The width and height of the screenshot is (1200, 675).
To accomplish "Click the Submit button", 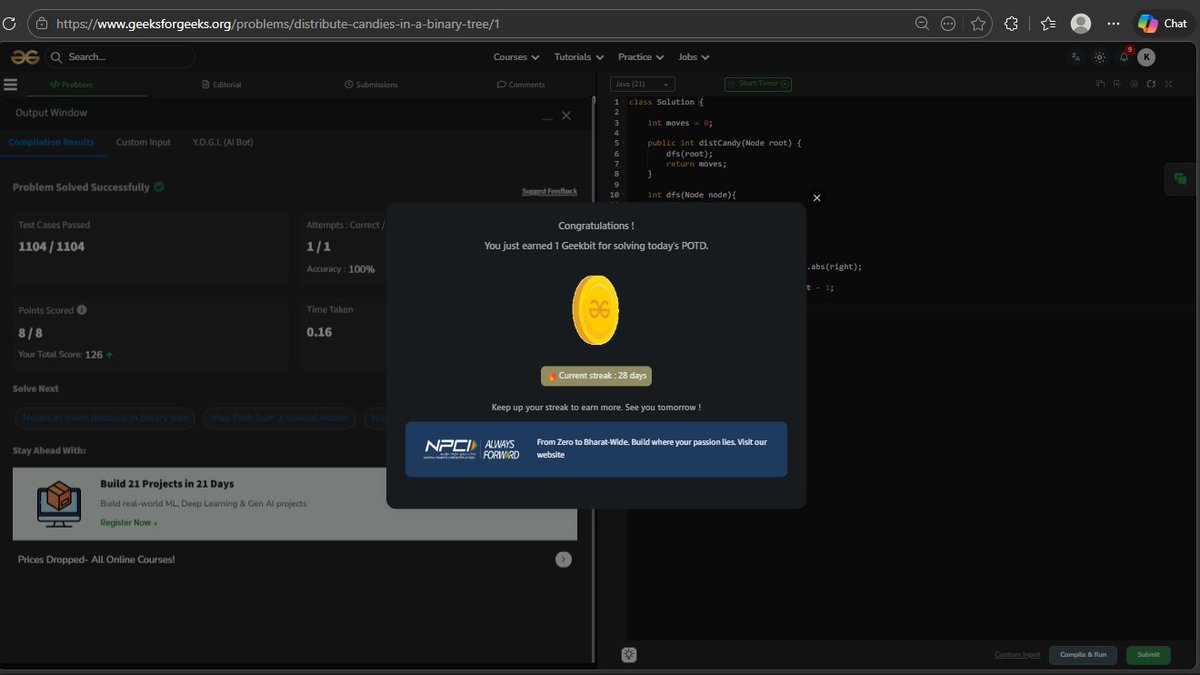I will (x=1148, y=655).
